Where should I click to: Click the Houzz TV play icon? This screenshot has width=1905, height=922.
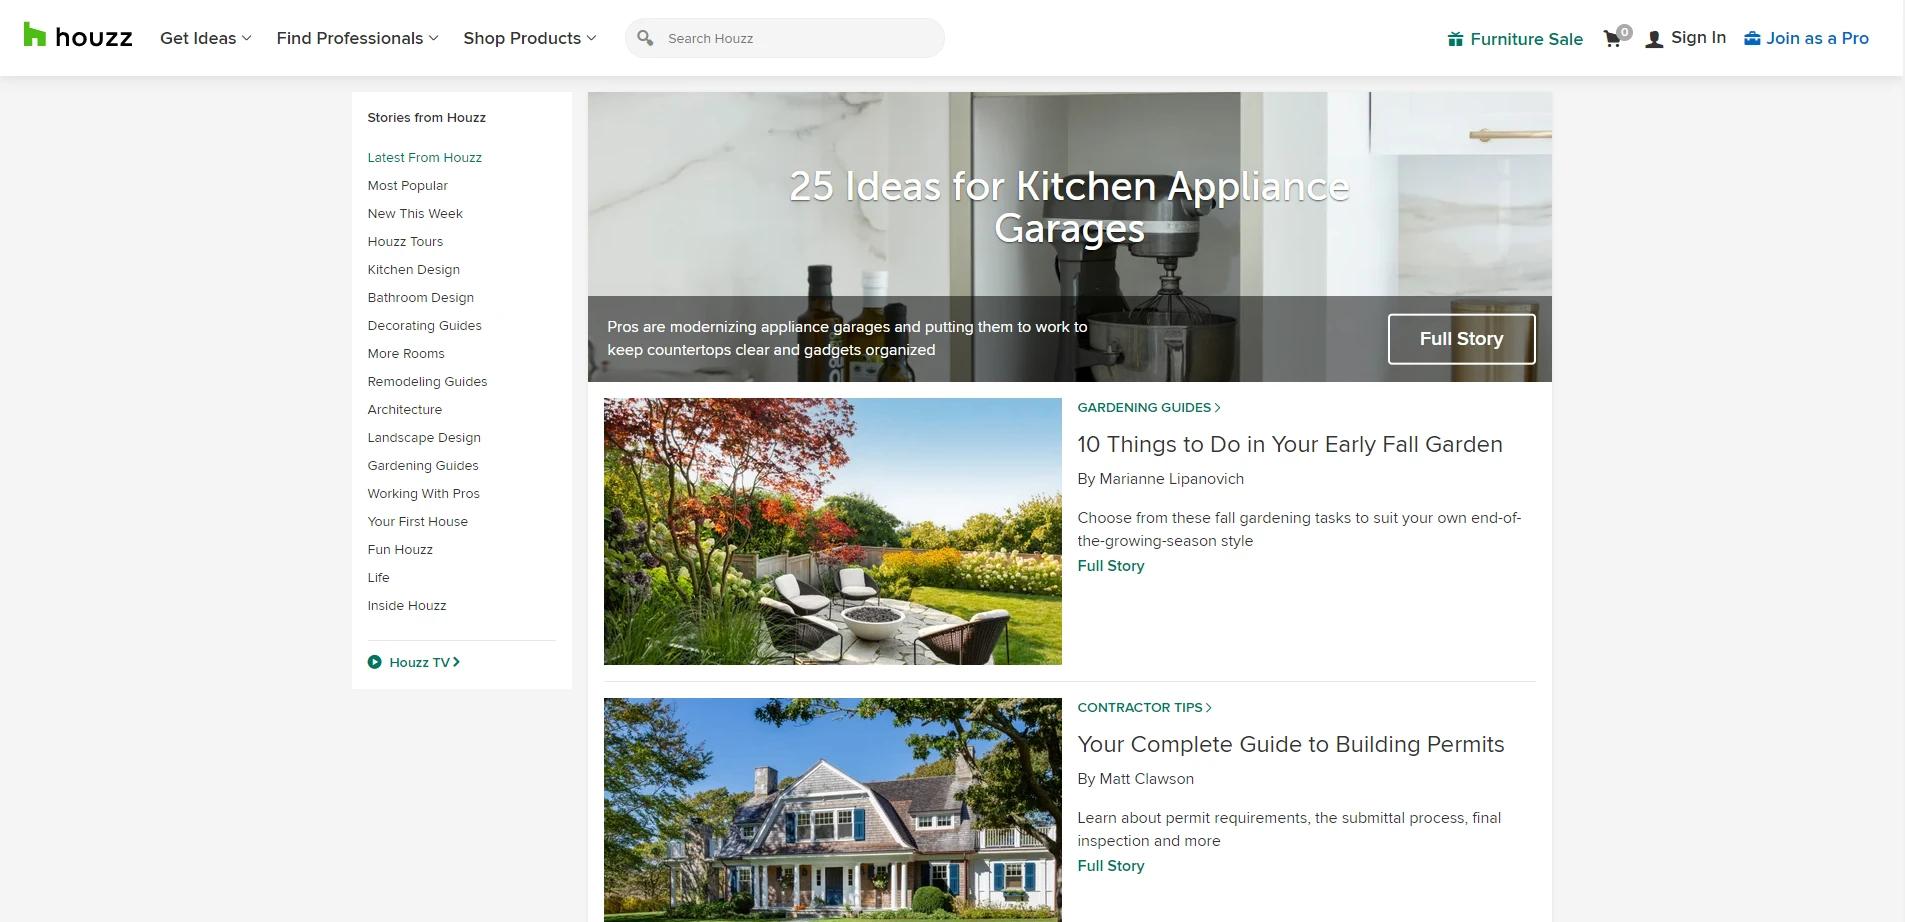tap(374, 662)
